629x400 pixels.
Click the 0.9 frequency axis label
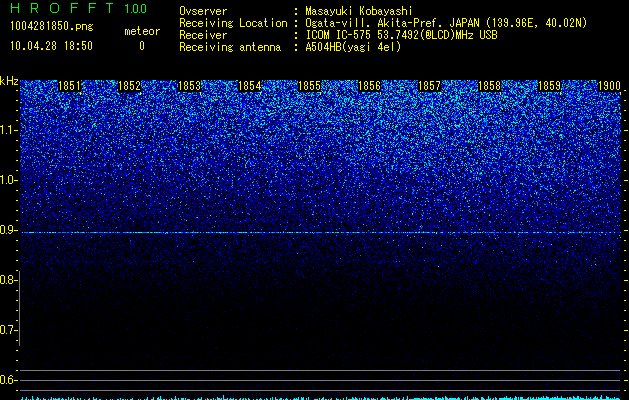point(7,230)
